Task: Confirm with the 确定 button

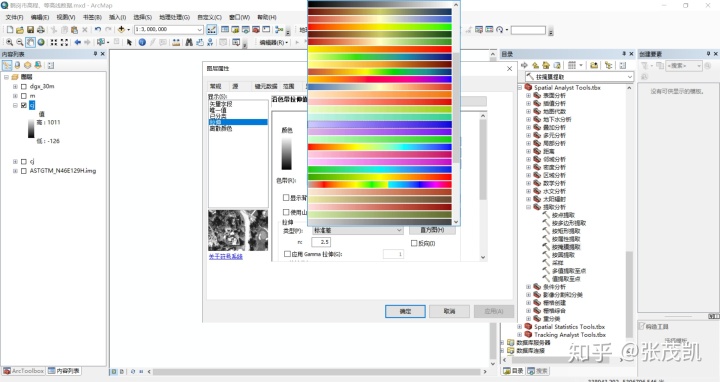Action: [x=405, y=311]
